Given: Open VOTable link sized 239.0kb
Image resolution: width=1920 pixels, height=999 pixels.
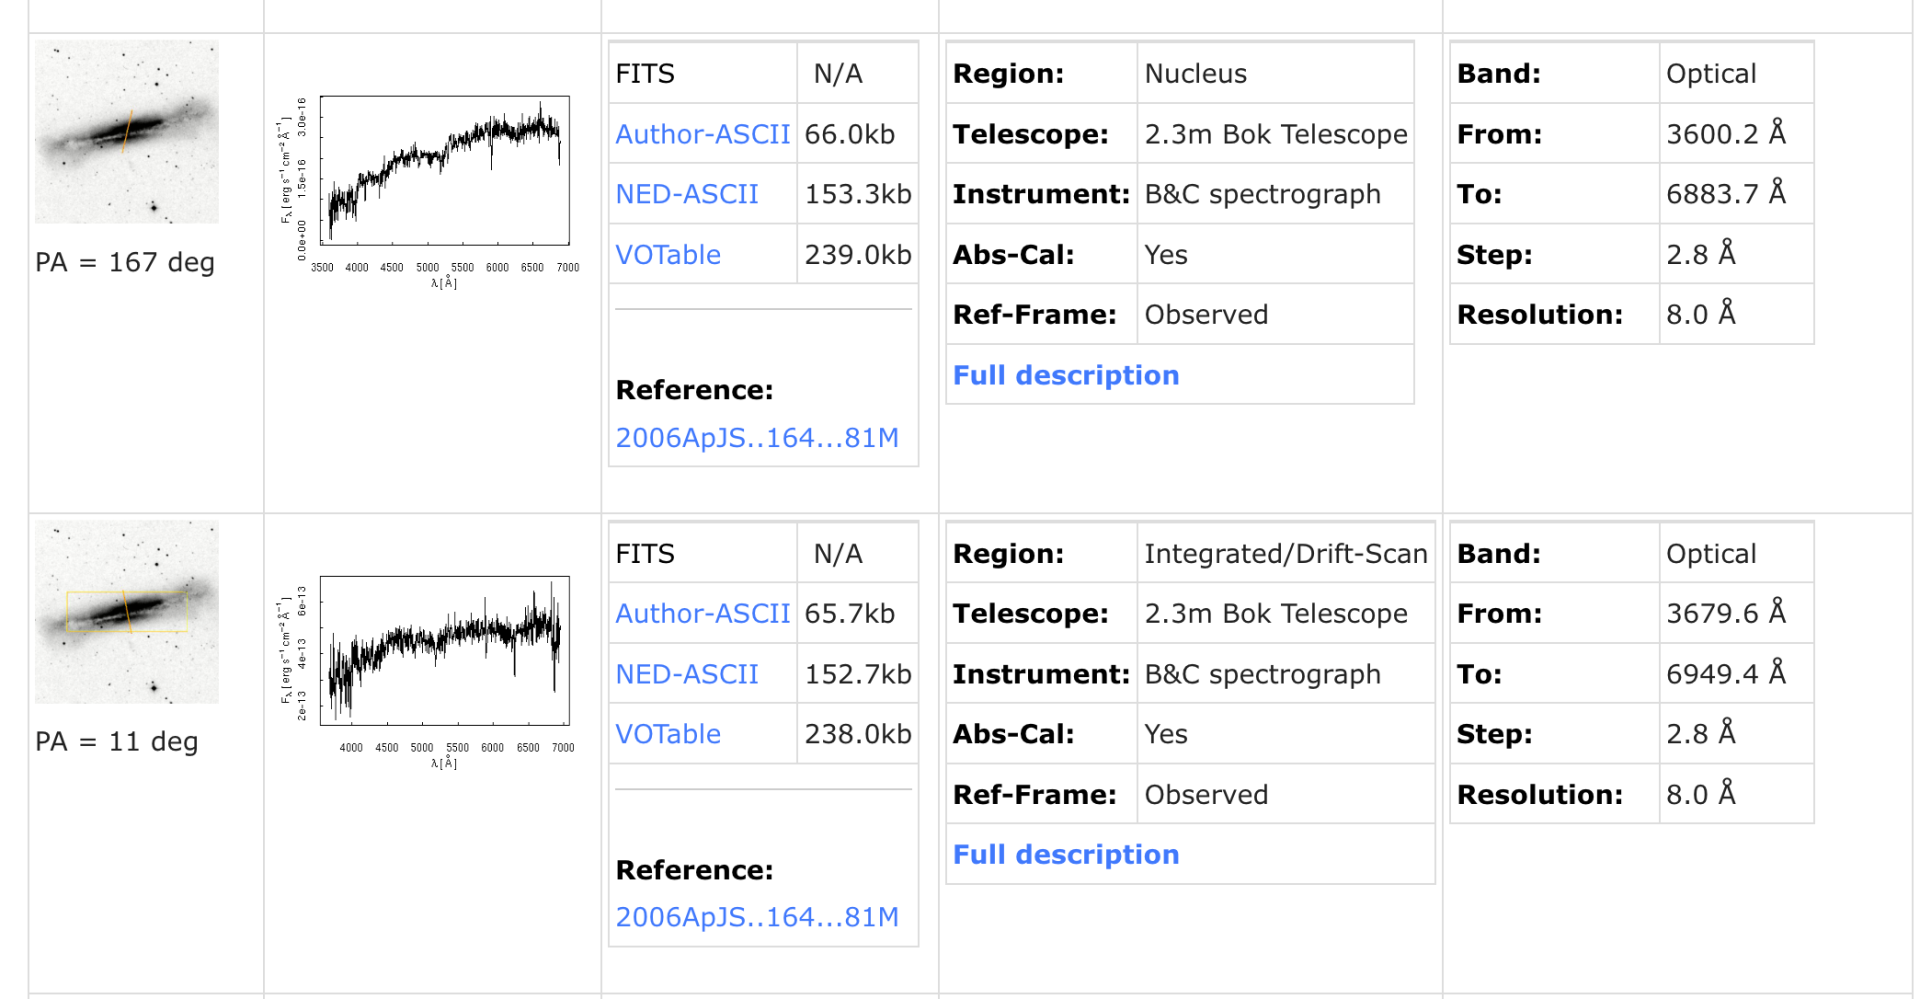Looking at the screenshot, I should [668, 255].
